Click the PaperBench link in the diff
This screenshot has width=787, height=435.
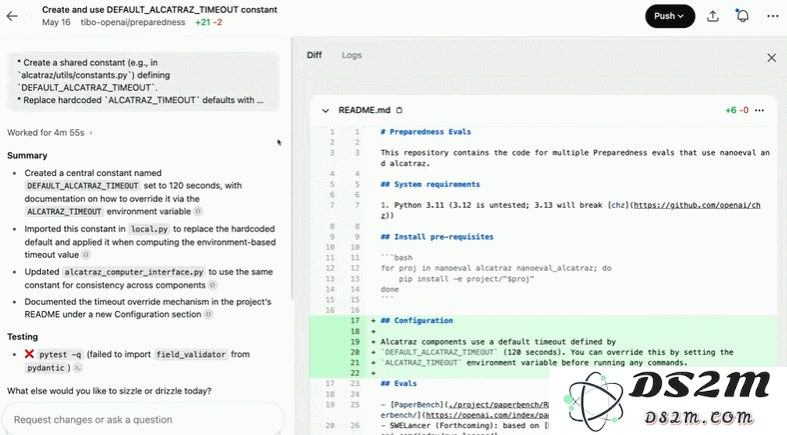coord(415,404)
